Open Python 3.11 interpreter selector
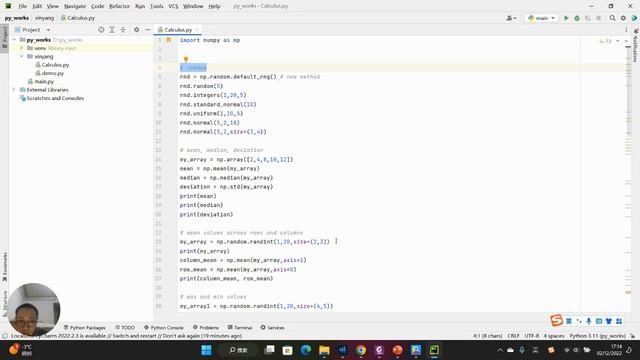 [597, 336]
